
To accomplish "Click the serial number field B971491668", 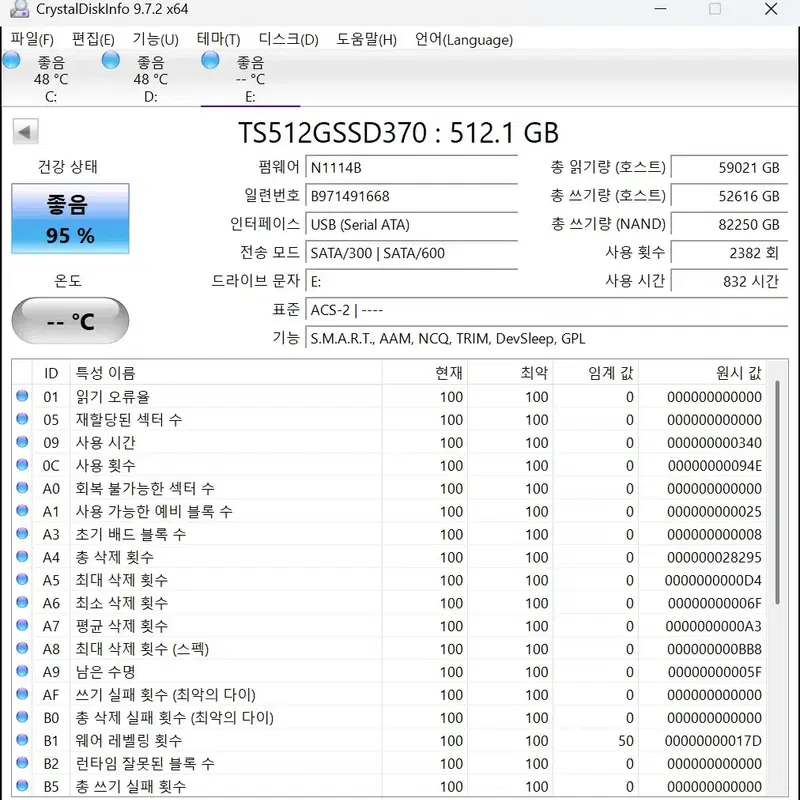I will click(x=411, y=196).
